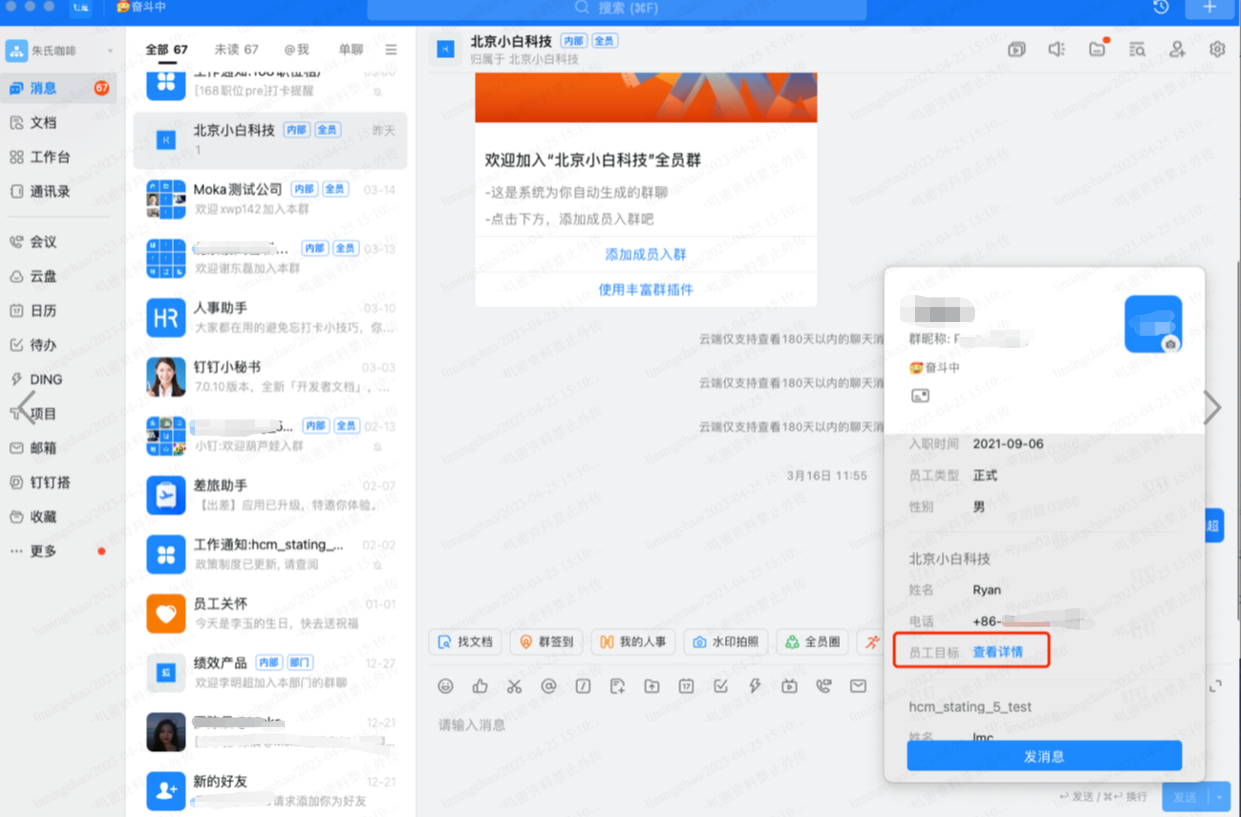Open the 钉钉小秘书 conversation
This screenshot has width=1241, height=817.
270,377
